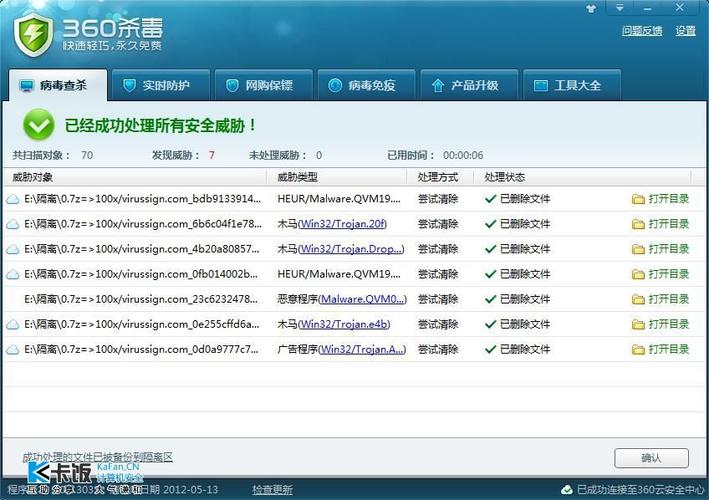Click the cloud security connection status icon

click(567, 490)
